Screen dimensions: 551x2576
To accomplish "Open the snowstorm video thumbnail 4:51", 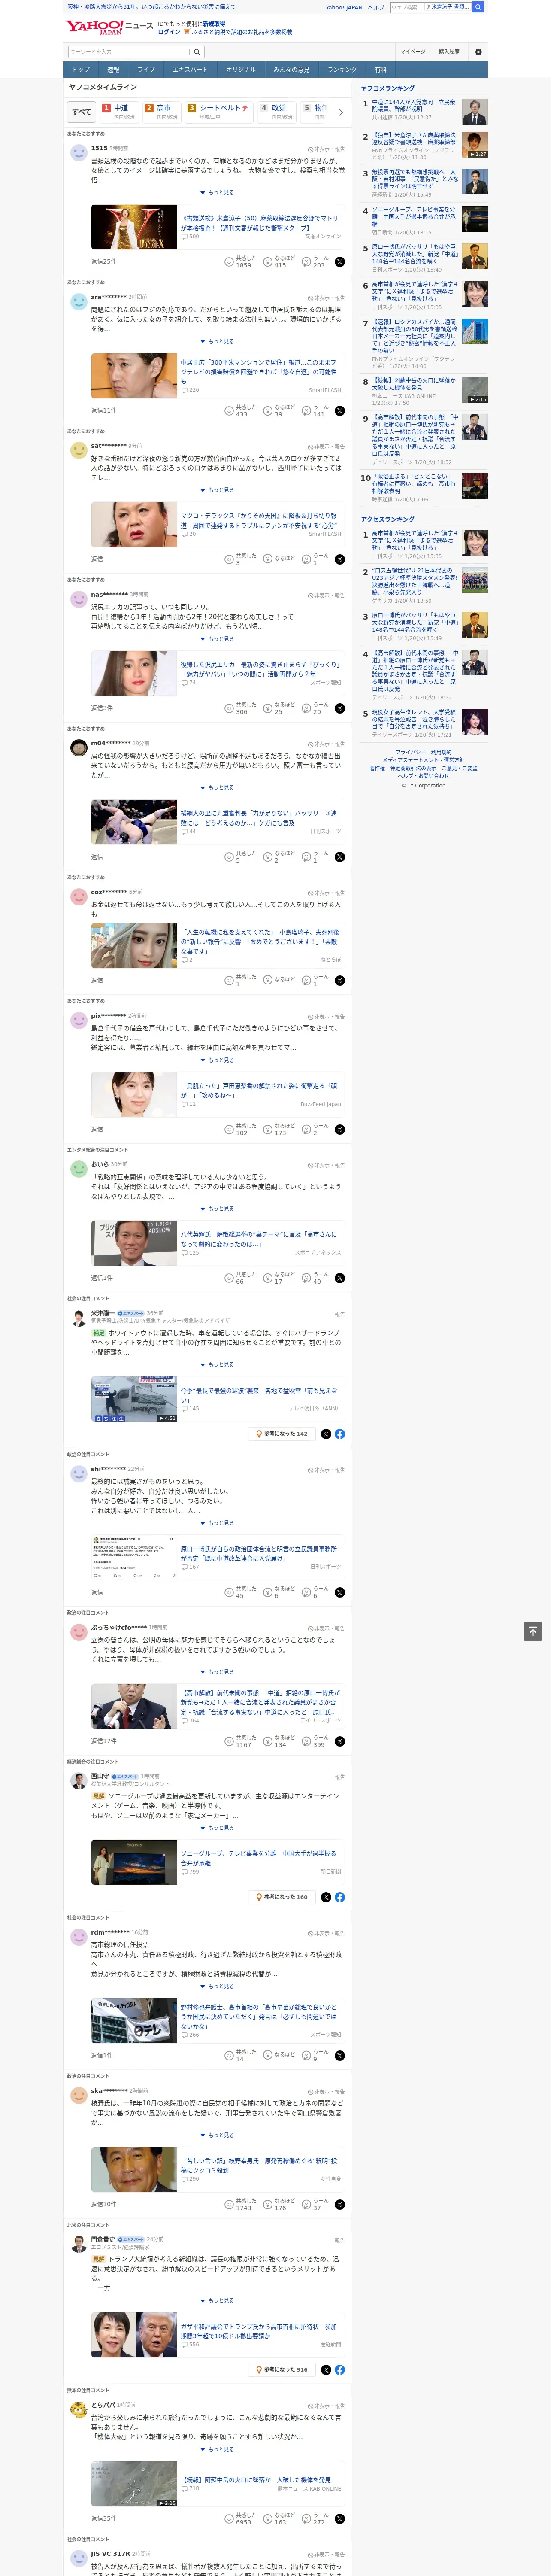I will 134,1400.
